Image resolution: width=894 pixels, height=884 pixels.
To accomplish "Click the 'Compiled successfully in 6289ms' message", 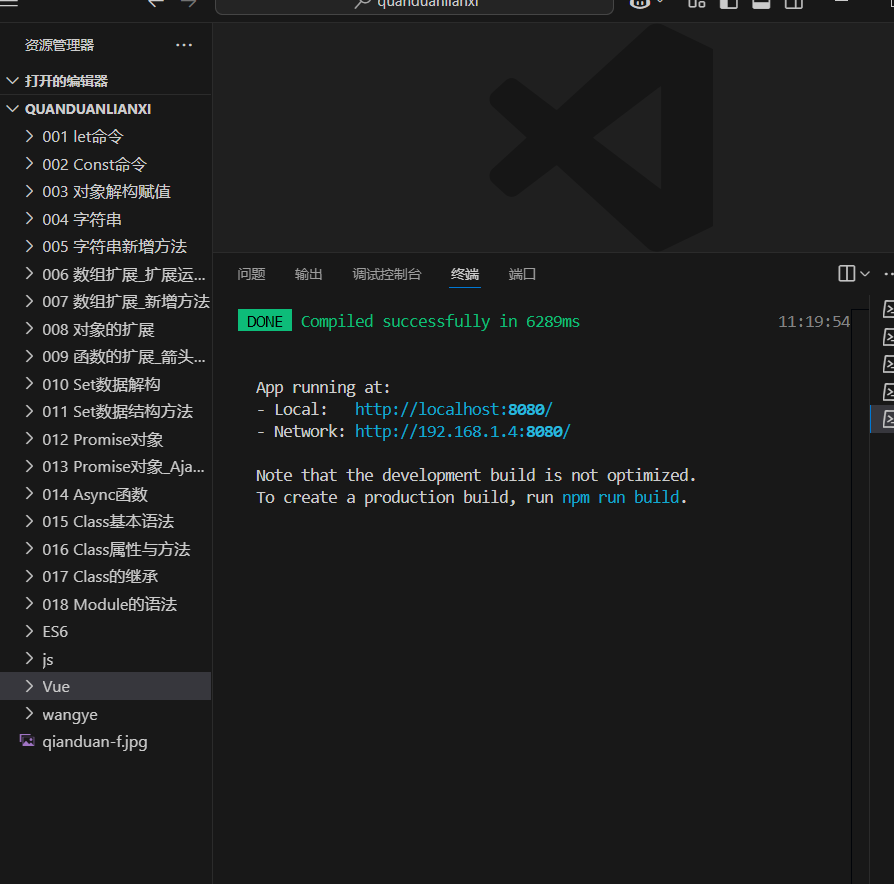I will point(440,322).
